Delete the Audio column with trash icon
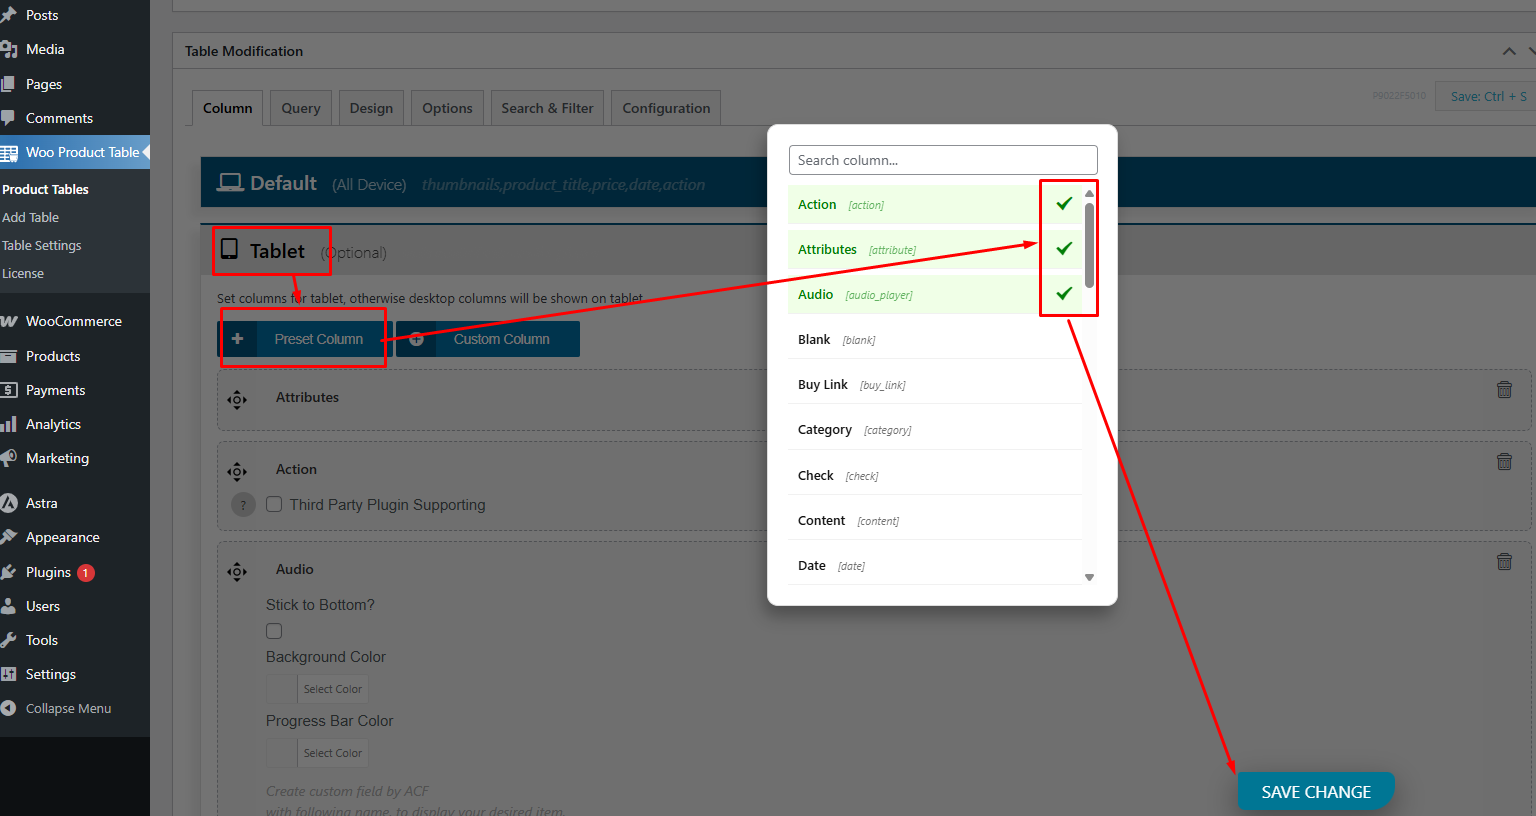1536x816 pixels. click(1504, 562)
